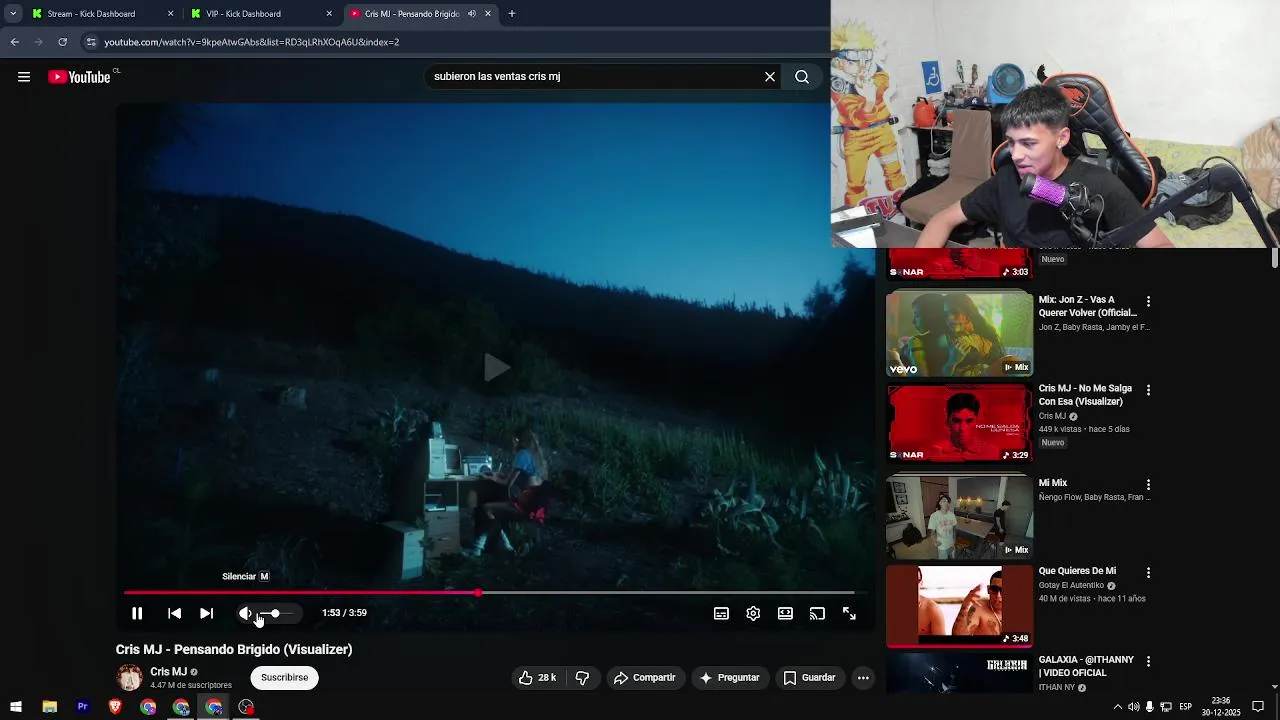Image resolution: width=1280 pixels, height=720 pixels.
Task: Open a new browser tab
Action: (x=511, y=14)
